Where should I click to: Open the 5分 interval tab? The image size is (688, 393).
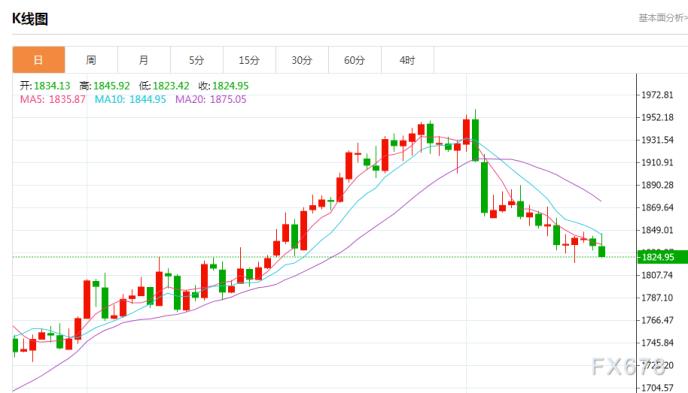tap(197, 60)
